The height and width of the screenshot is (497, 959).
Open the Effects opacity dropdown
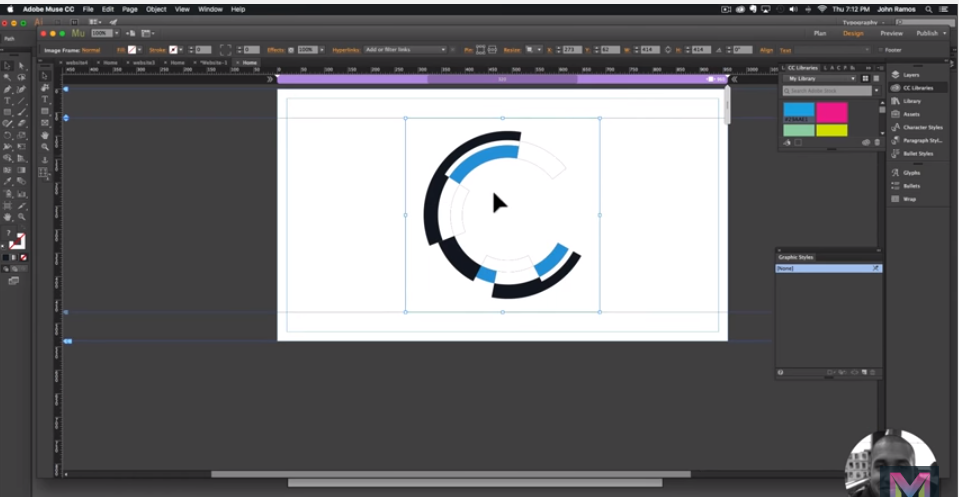[322, 50]
